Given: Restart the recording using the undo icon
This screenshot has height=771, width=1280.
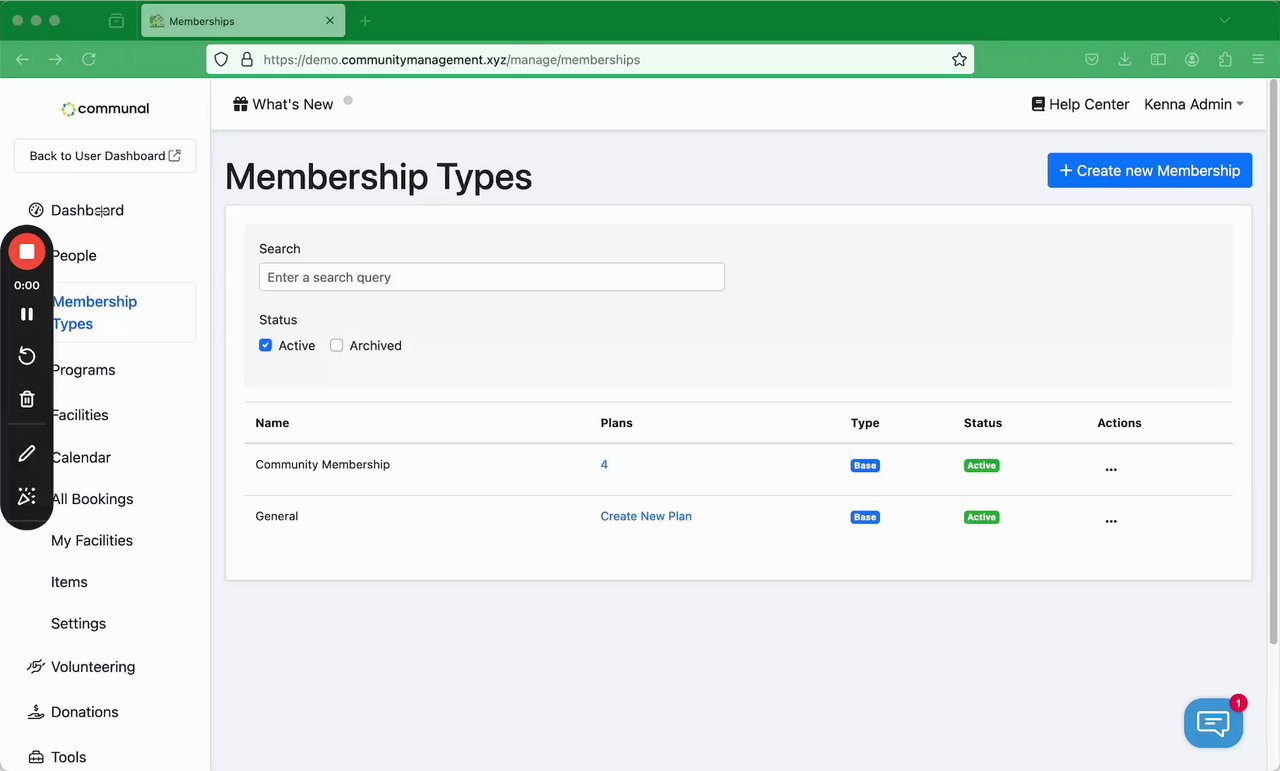Looking at the screenshot, I should pyautogui.click(x=27, y=356).
